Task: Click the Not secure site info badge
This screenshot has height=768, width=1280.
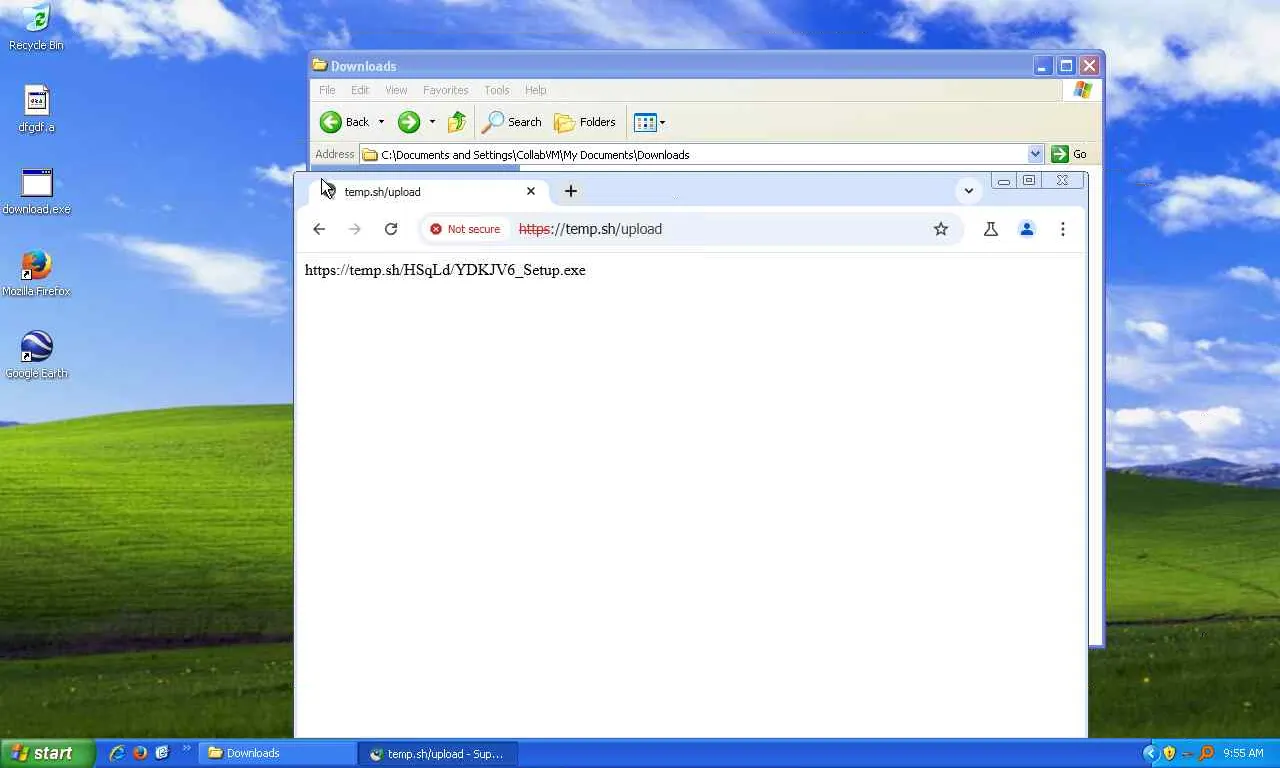Action: pyautogui.click(x=465, y=229)
